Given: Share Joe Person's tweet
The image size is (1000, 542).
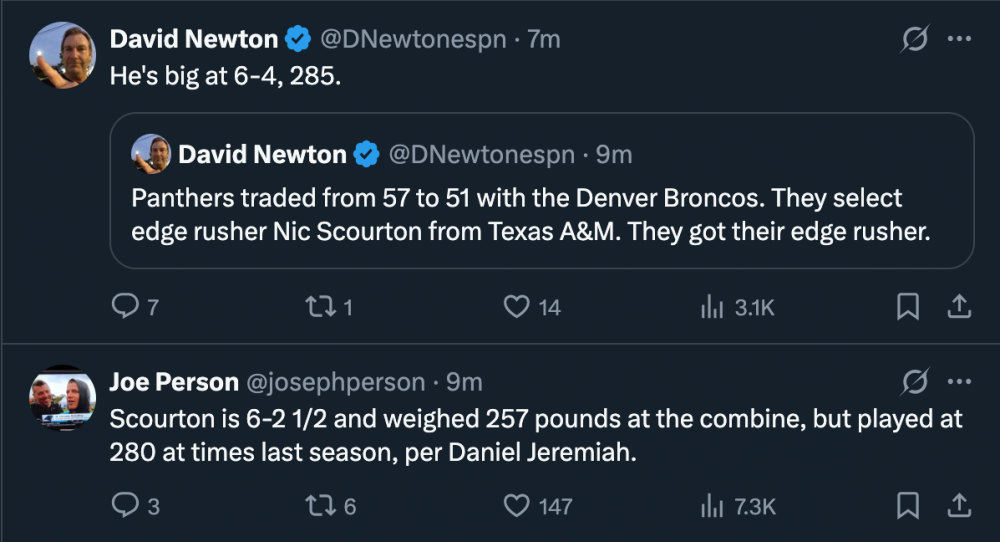Looking at the screenshot, I should [x=957, y=506].
